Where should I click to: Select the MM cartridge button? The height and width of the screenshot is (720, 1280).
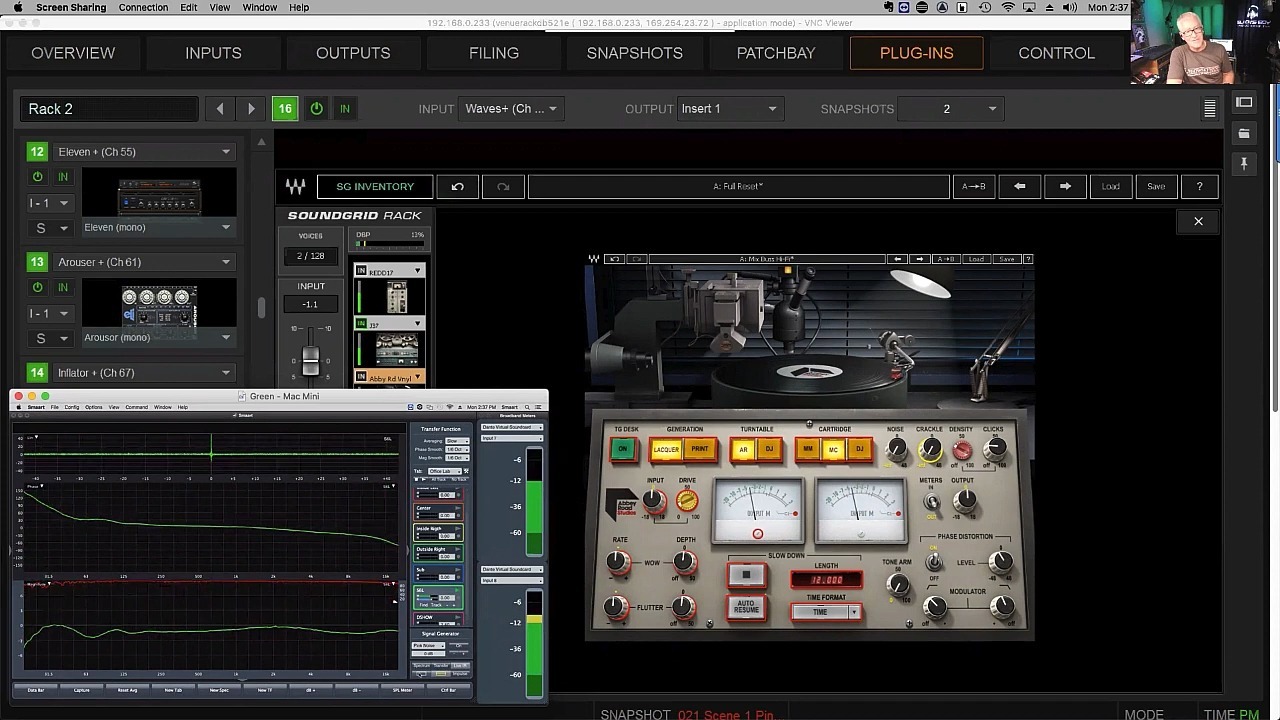(808, 450)
